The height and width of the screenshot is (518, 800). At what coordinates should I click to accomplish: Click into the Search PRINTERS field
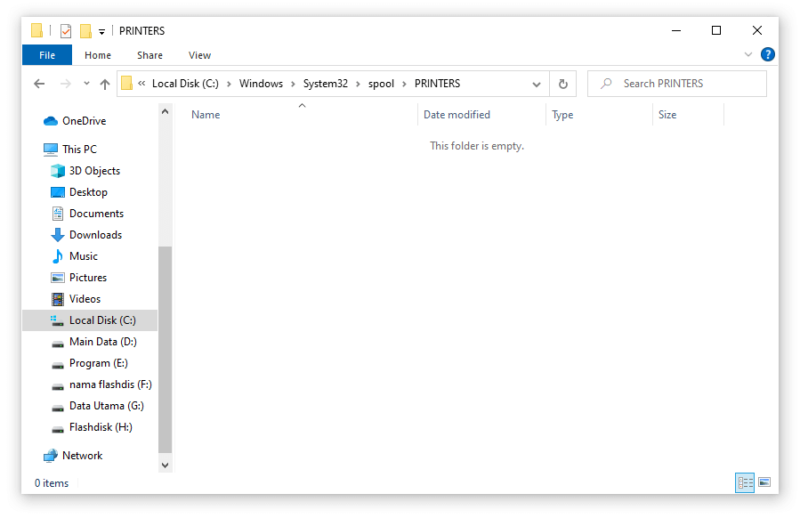pos(677,84)
